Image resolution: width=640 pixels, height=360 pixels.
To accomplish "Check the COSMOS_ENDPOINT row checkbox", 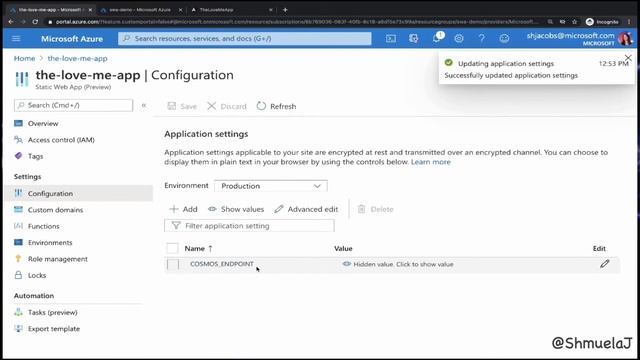I will click(x=173, y=264).
